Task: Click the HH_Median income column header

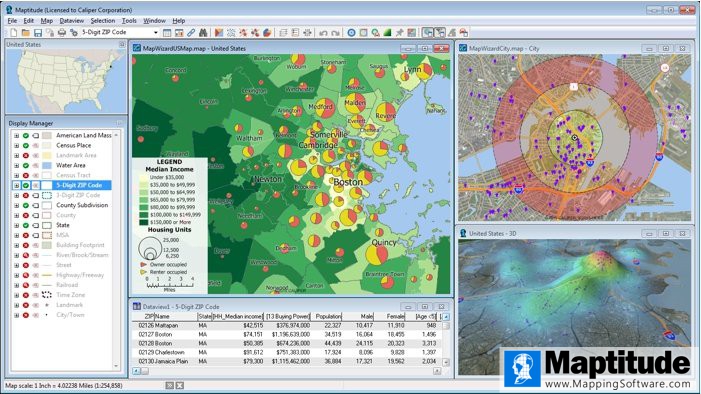Action: [x=237, y=316]
